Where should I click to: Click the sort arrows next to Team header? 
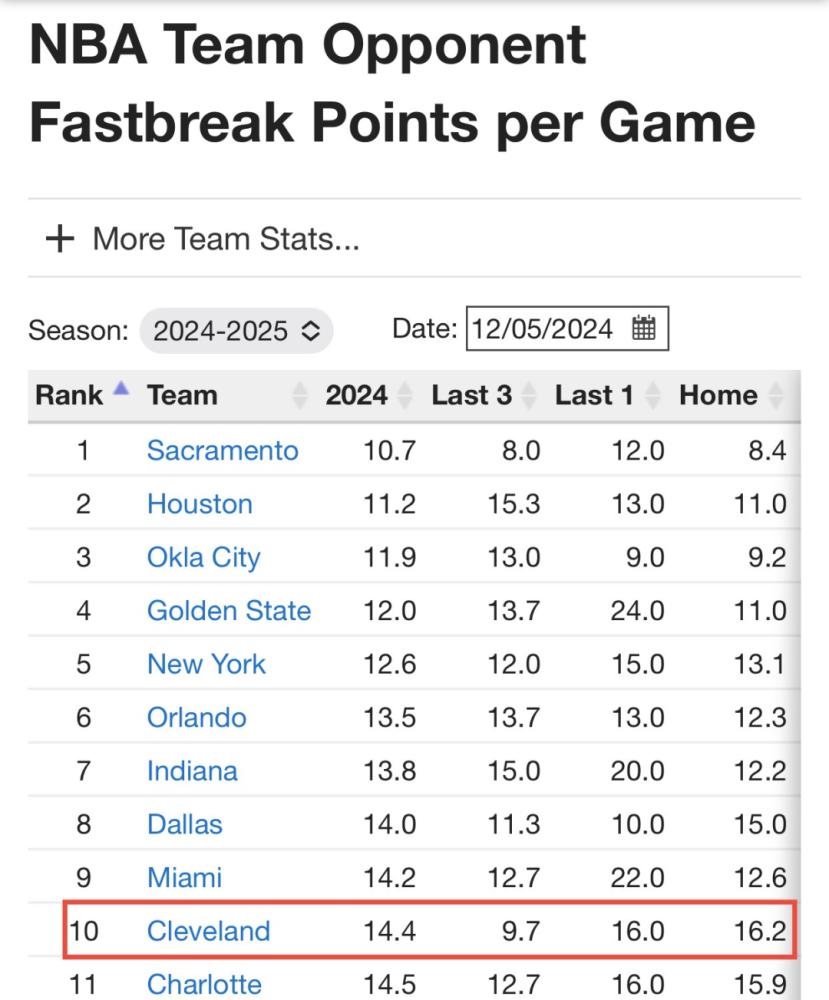(300, 395)
